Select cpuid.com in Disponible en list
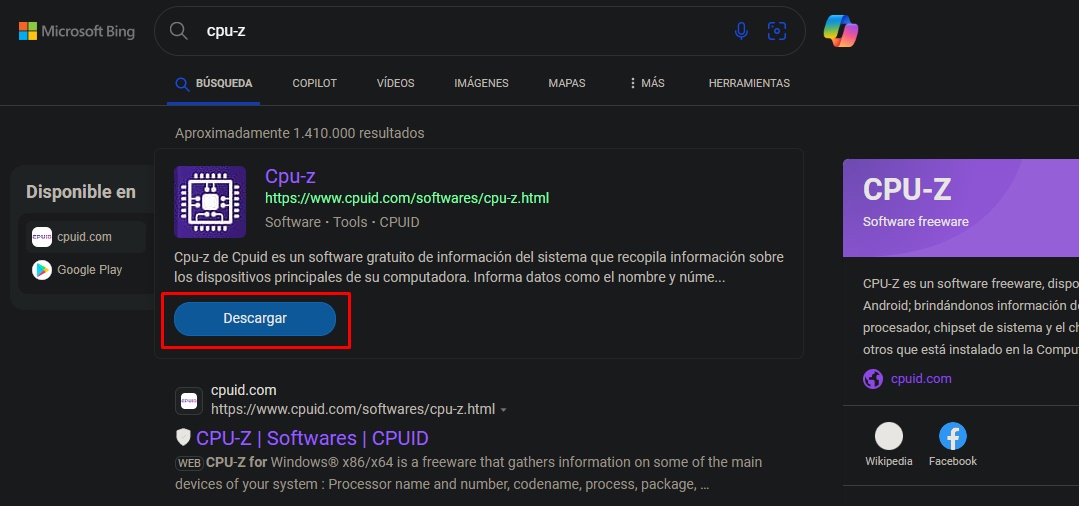The width and height of the screenshot is (1079, 506). tap(86, 237)
